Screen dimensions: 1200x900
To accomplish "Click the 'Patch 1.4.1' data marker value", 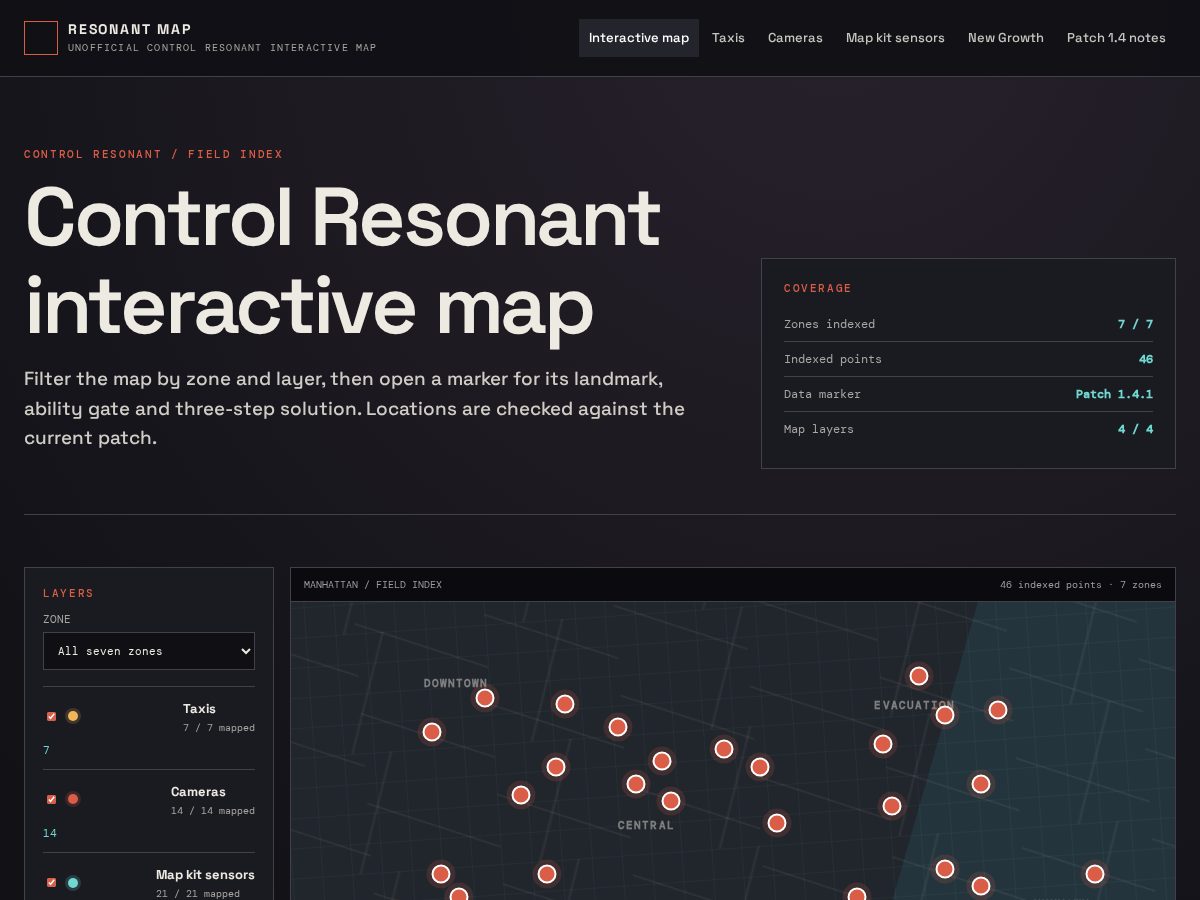I will pyautogui.click(x=1114, y=394).
